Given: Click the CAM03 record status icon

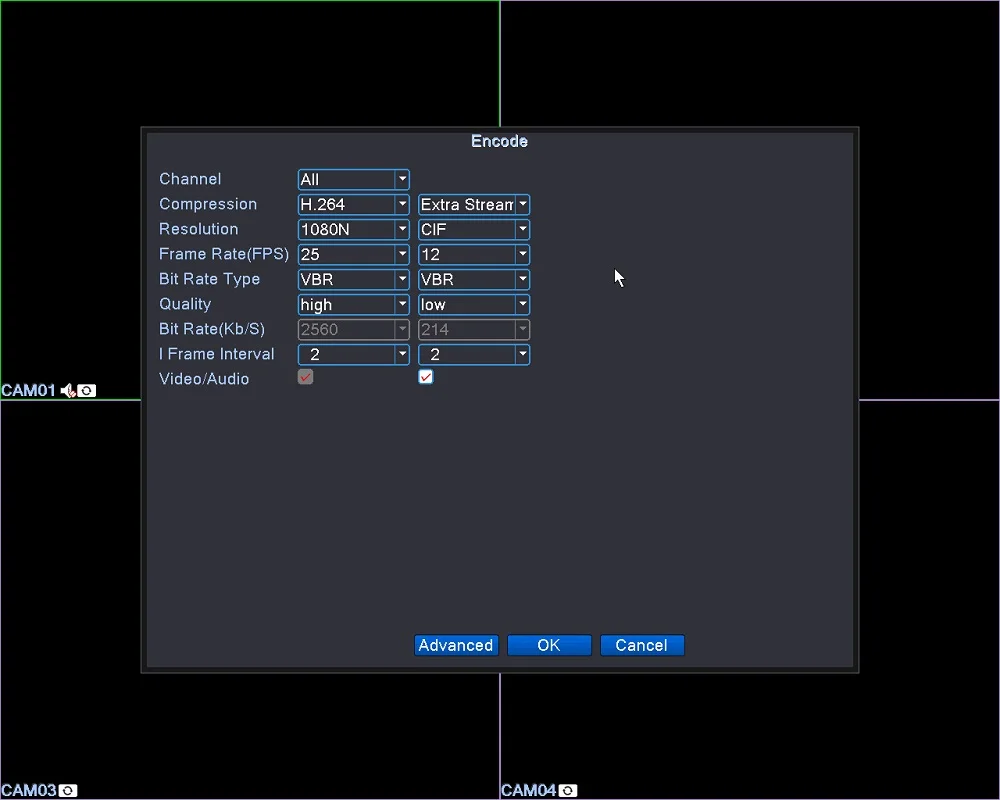Looking at the screenshot, I should pos(68,790).
